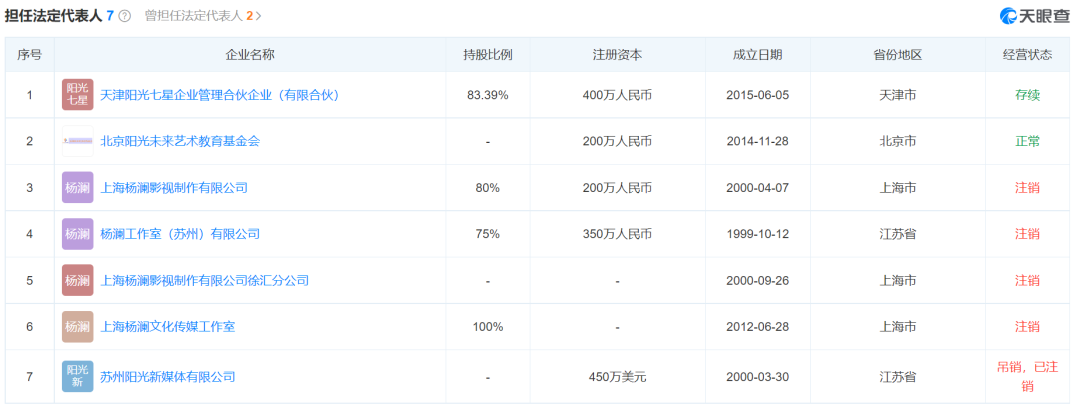This screenshot has height=412, width=1080.
Task: Click the 天津市 region cell
Action: pos(897,95)
